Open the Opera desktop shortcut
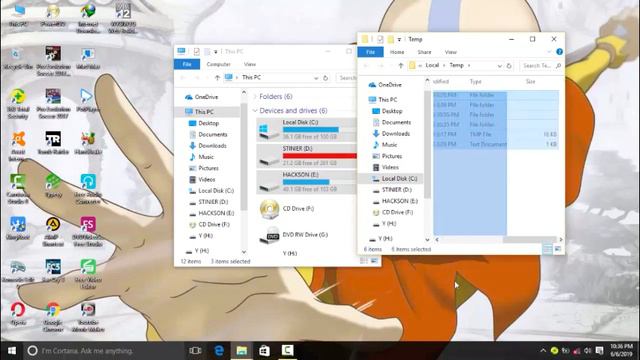This screenshot has width=640, height=360. click(x=18, y=313)
